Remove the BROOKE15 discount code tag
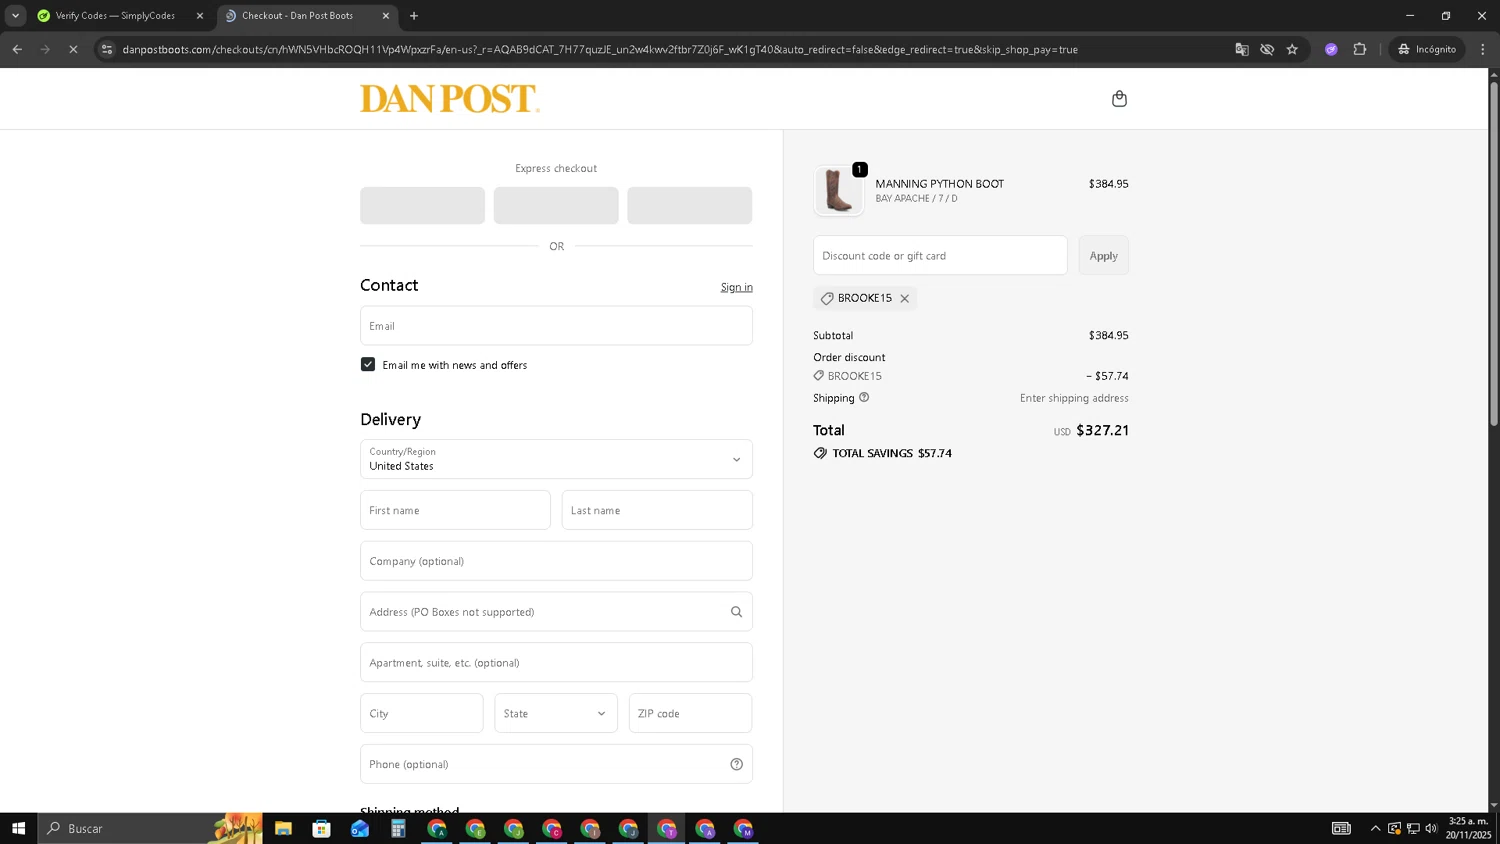This screenshot has width=1500, height=844. click(904, 298)
